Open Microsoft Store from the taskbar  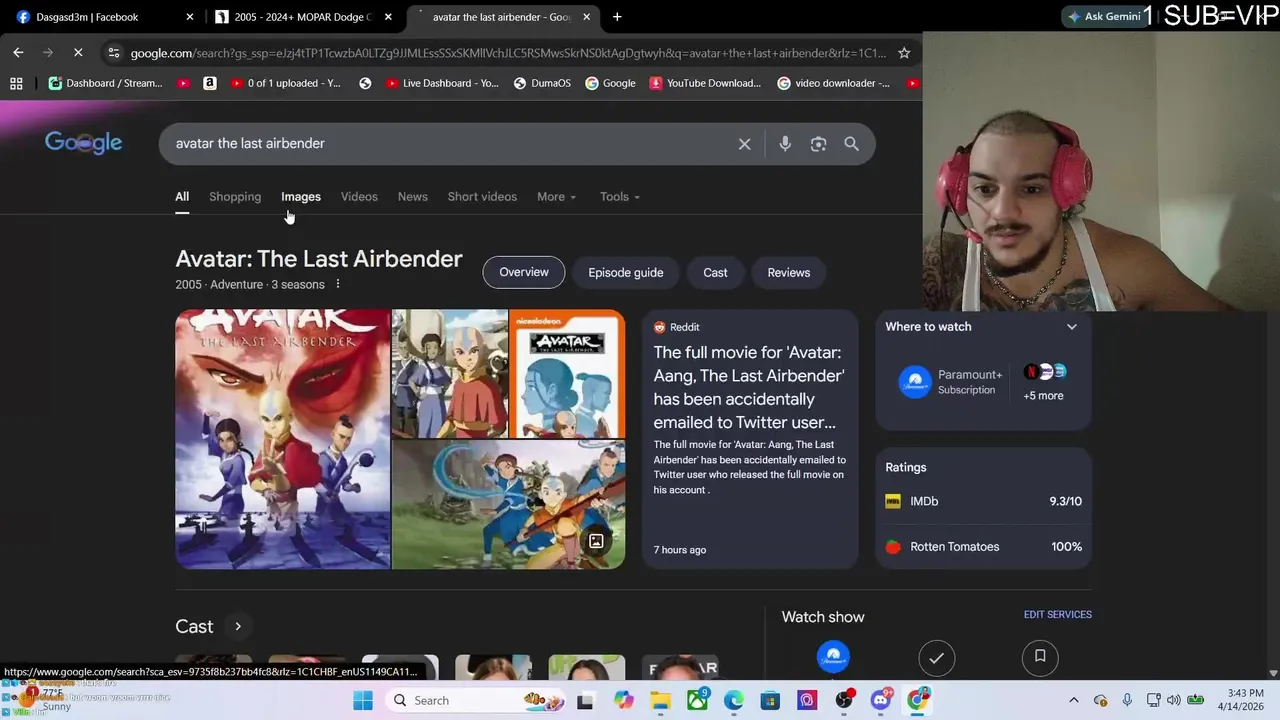coord(771,700)
